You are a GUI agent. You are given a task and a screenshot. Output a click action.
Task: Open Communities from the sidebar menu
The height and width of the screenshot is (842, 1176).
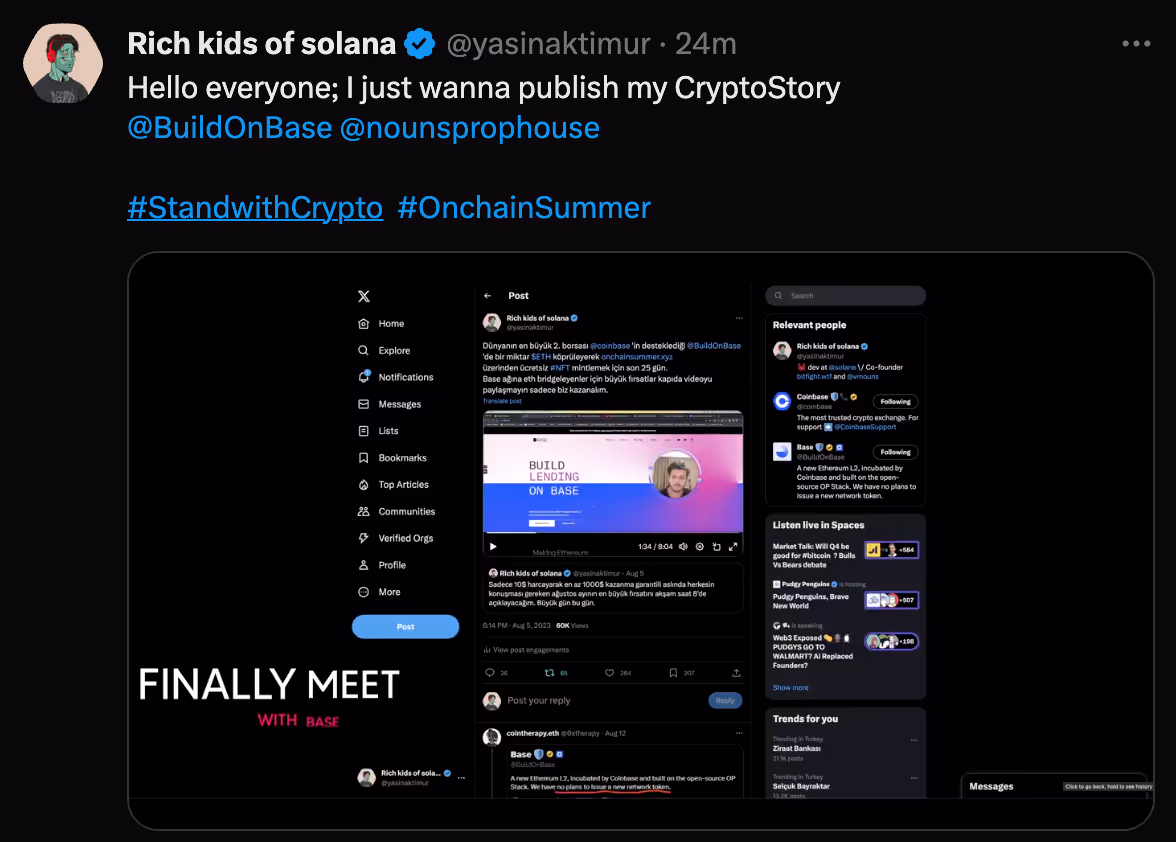[x=406, y=512]
